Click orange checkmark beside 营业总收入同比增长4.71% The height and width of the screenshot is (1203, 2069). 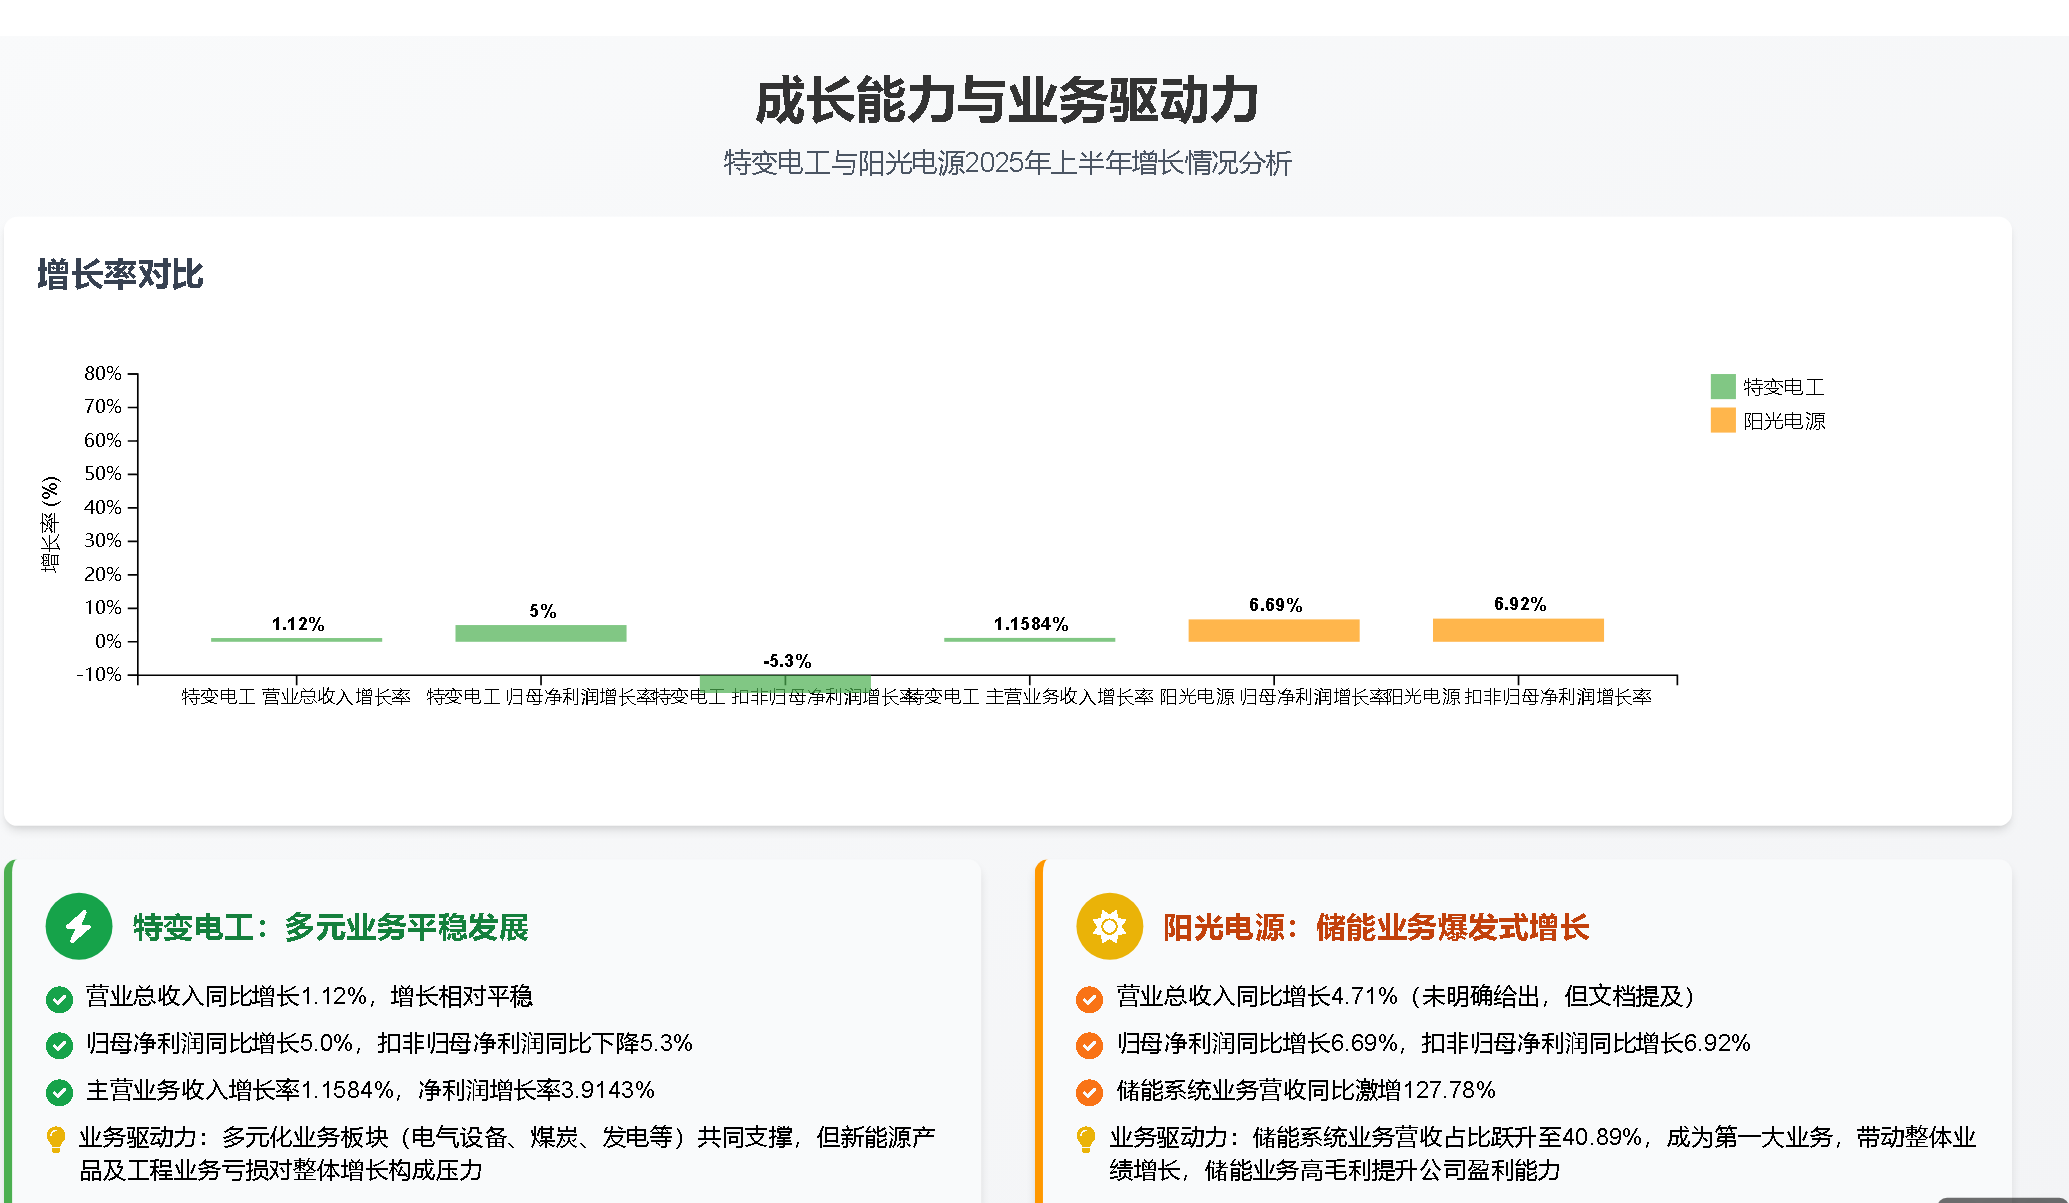(x=1089, y=998)
